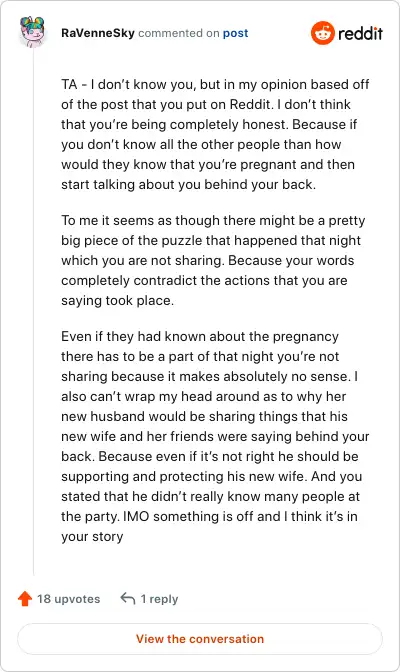Click the reddit wordmark text
This screenshot has width=400, height=672.
pos(360,33)
